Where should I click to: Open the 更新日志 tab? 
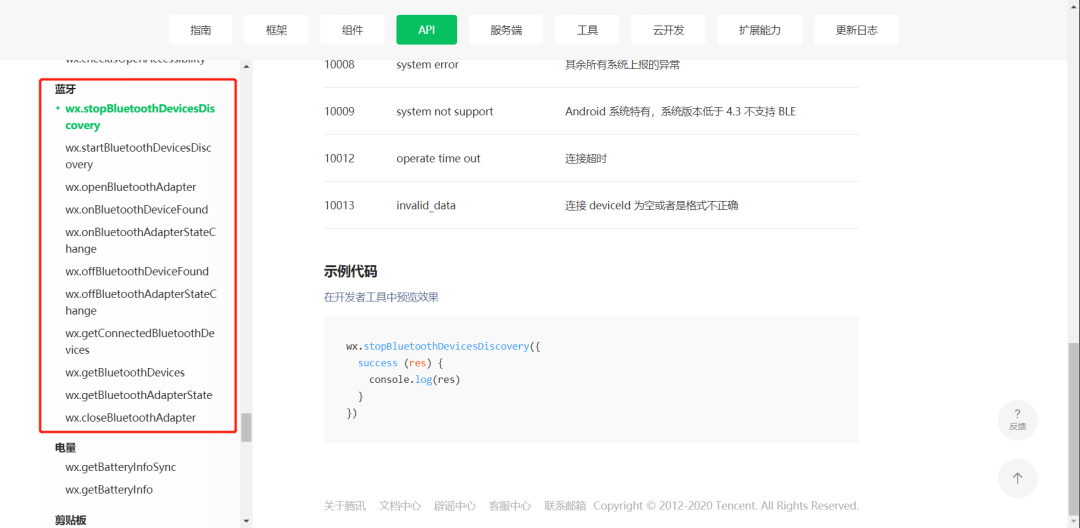pyautogui.click(x=856, y=30)
